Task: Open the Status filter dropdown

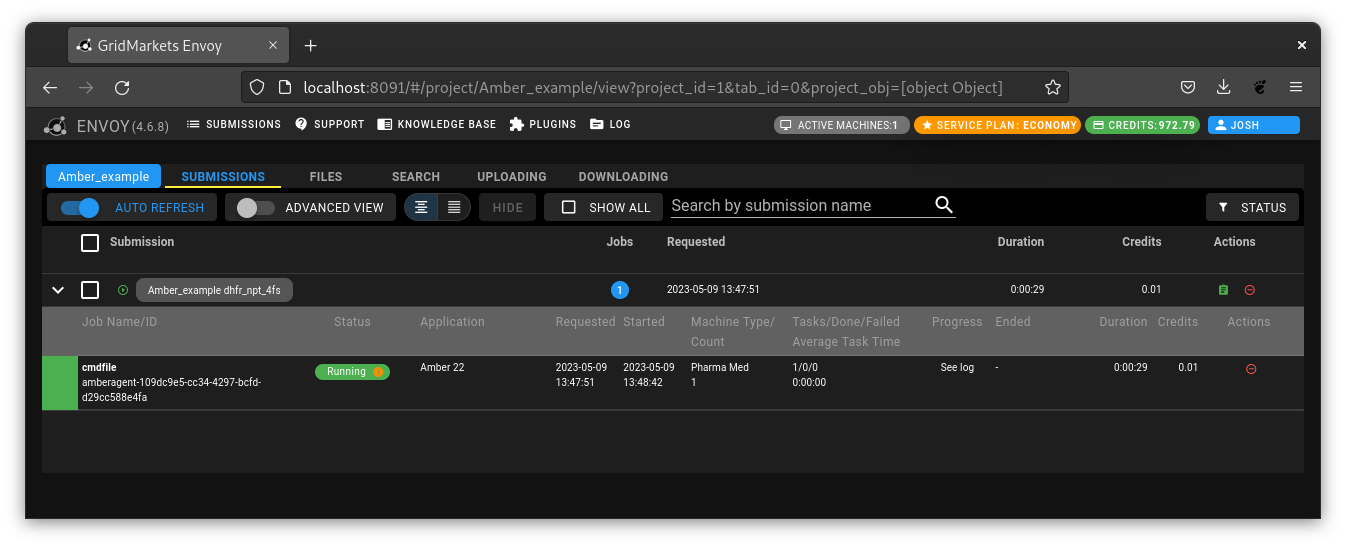Action: pos(1252,207)
